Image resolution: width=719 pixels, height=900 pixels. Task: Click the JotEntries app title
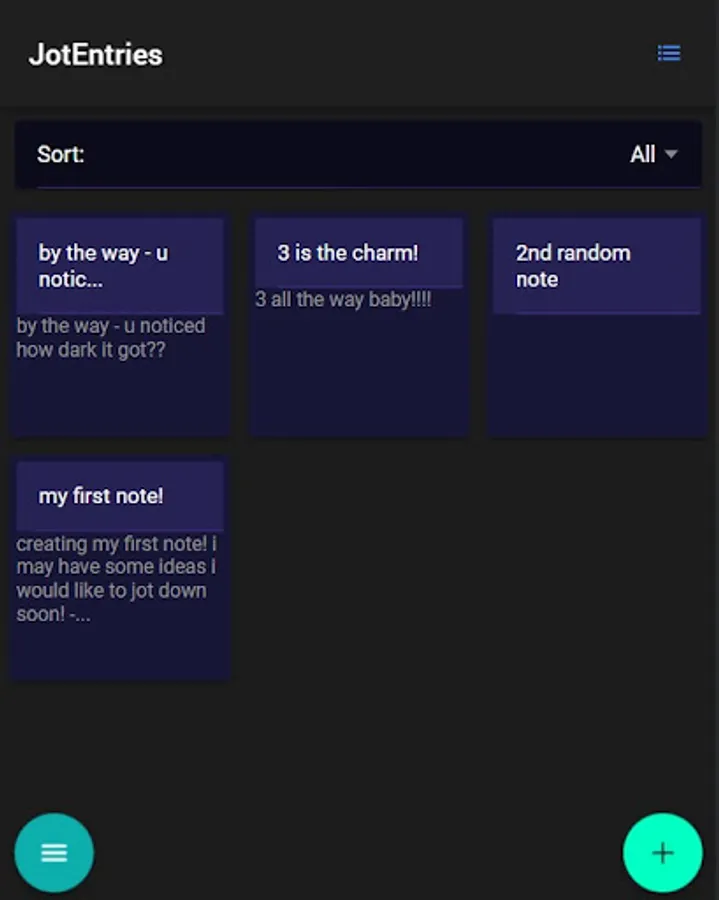pos(95,55)
